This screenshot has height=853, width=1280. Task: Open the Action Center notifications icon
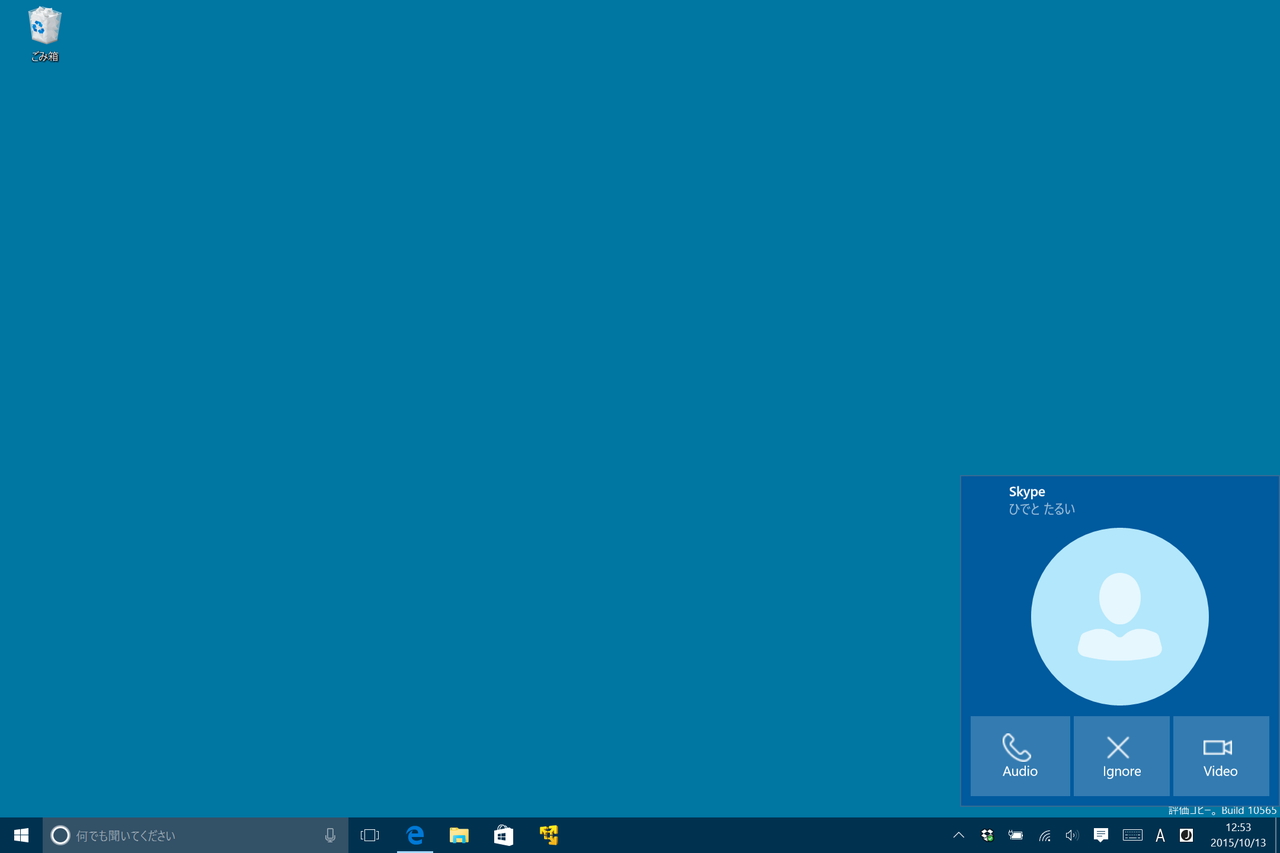[x=1101, y=835]
